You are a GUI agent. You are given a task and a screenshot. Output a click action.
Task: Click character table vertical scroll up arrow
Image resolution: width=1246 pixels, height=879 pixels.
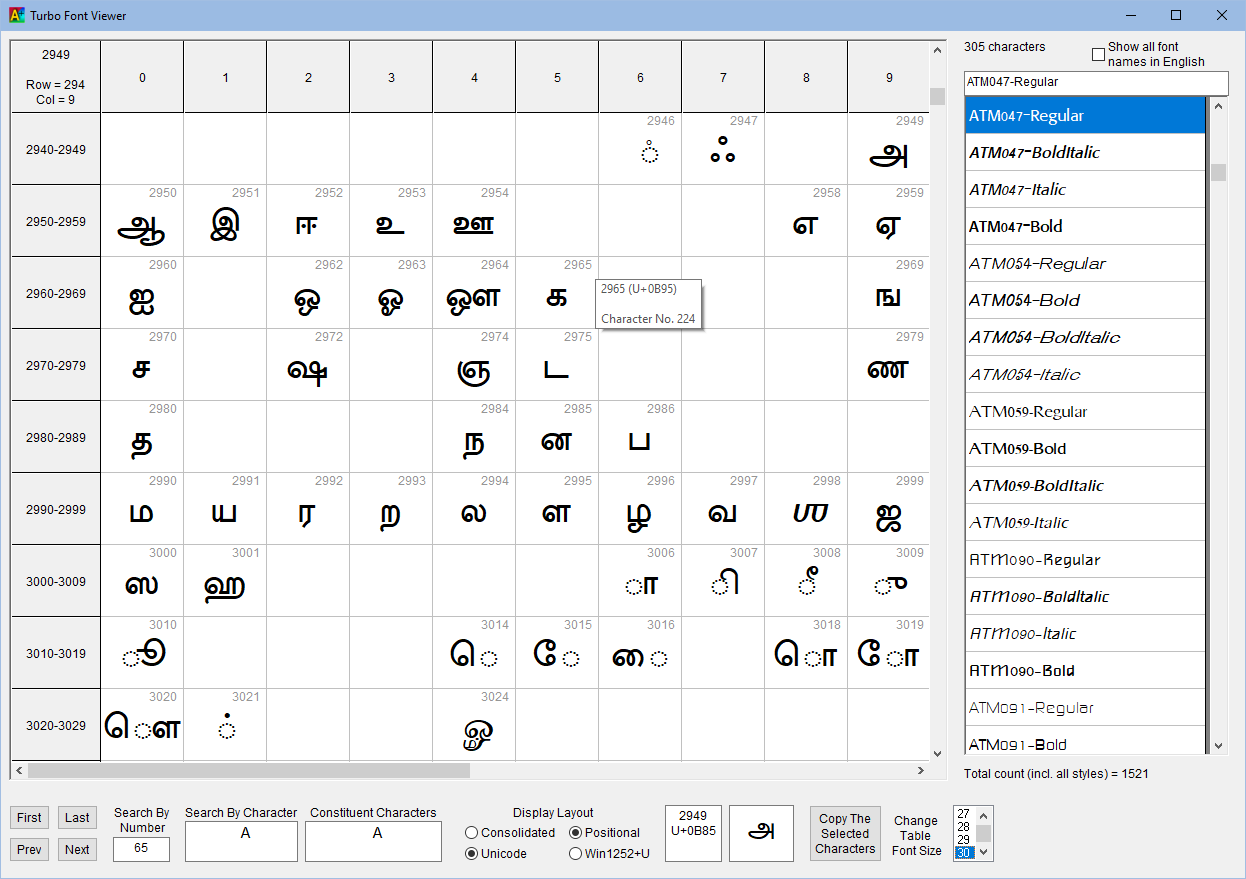point(937,49)
